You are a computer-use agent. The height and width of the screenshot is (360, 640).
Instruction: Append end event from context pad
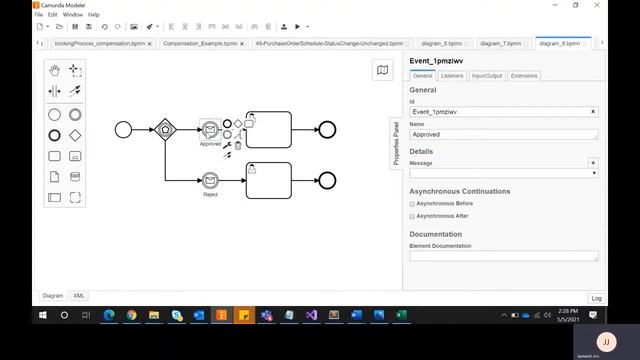coord(227,124)
